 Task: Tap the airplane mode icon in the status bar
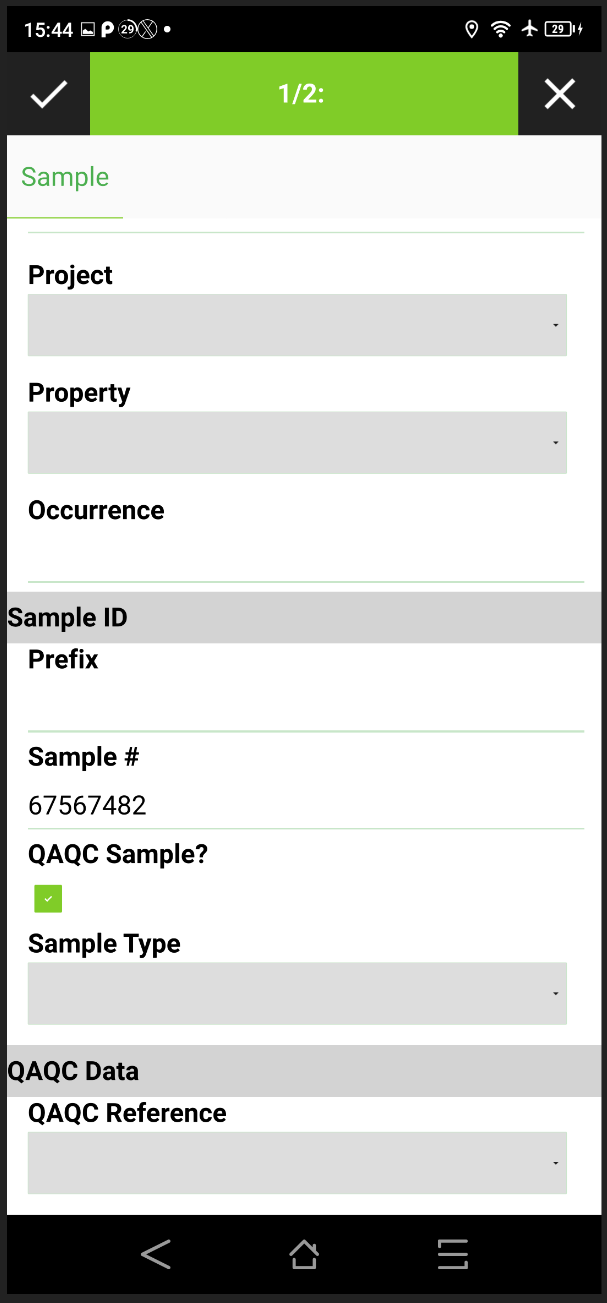point(529,29)
